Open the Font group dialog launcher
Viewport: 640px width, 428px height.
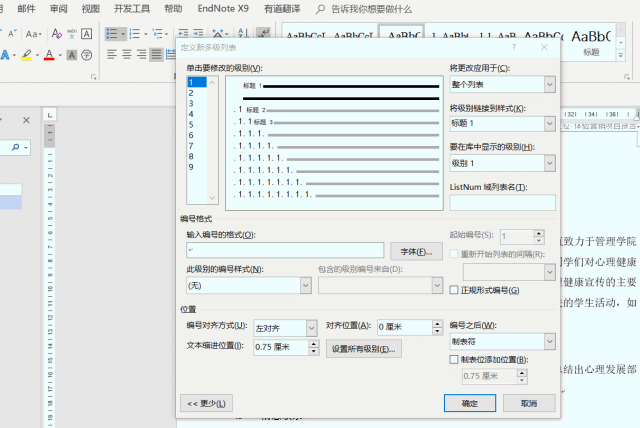point(93,77)
